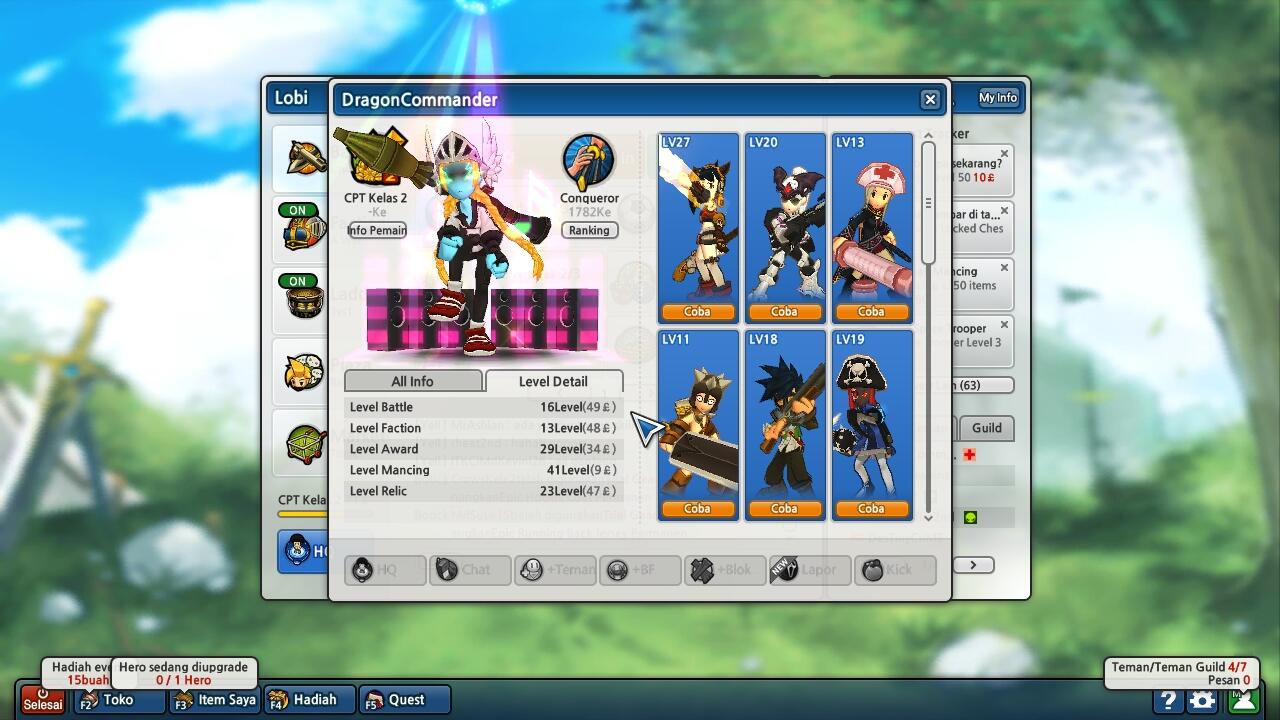
Task: Report the player with Lapor
Action: tap(810, 570)
